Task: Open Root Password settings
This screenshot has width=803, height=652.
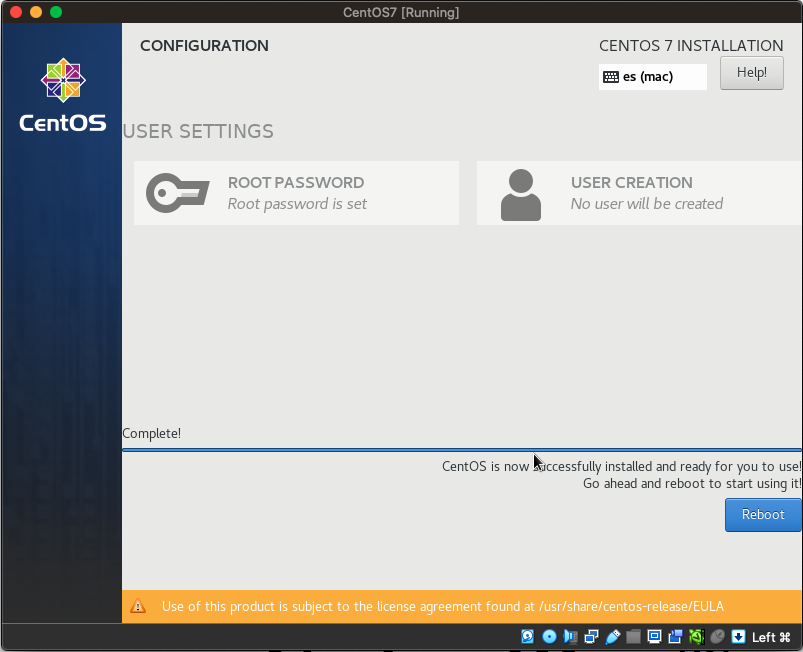Action: point(296,193)
